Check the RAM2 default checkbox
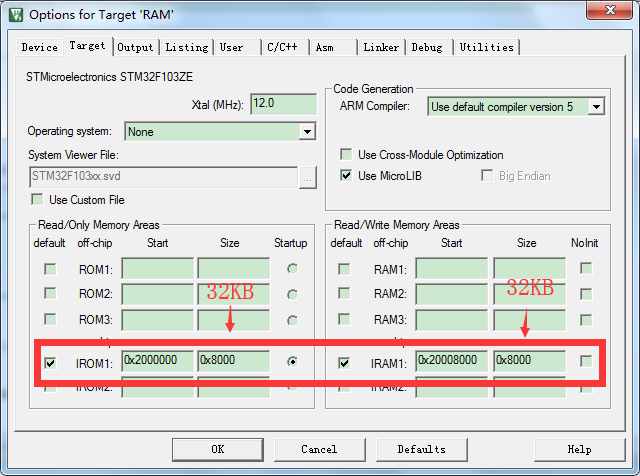Screen dimensions: 640x476 (344, 294)
